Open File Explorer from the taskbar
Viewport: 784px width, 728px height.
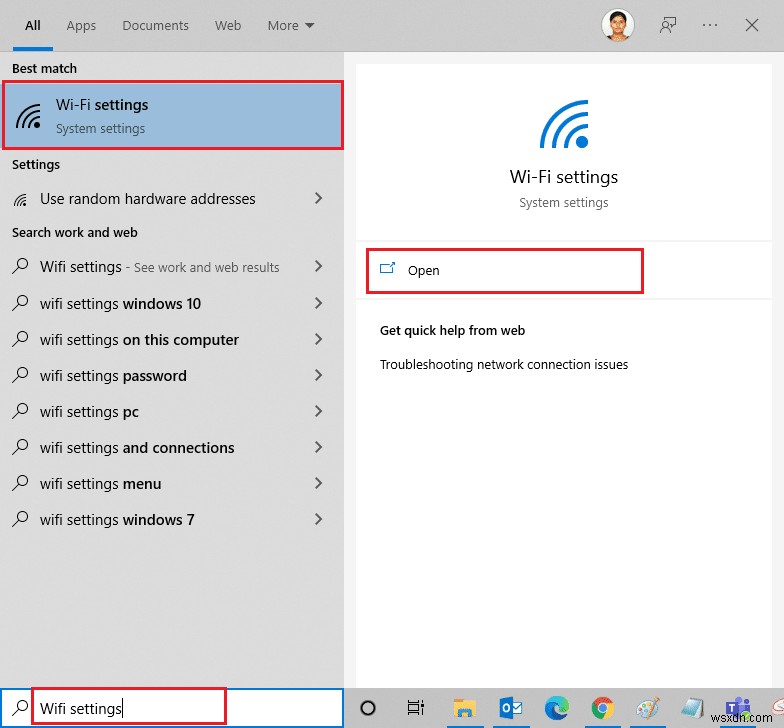tap(461, 708)
